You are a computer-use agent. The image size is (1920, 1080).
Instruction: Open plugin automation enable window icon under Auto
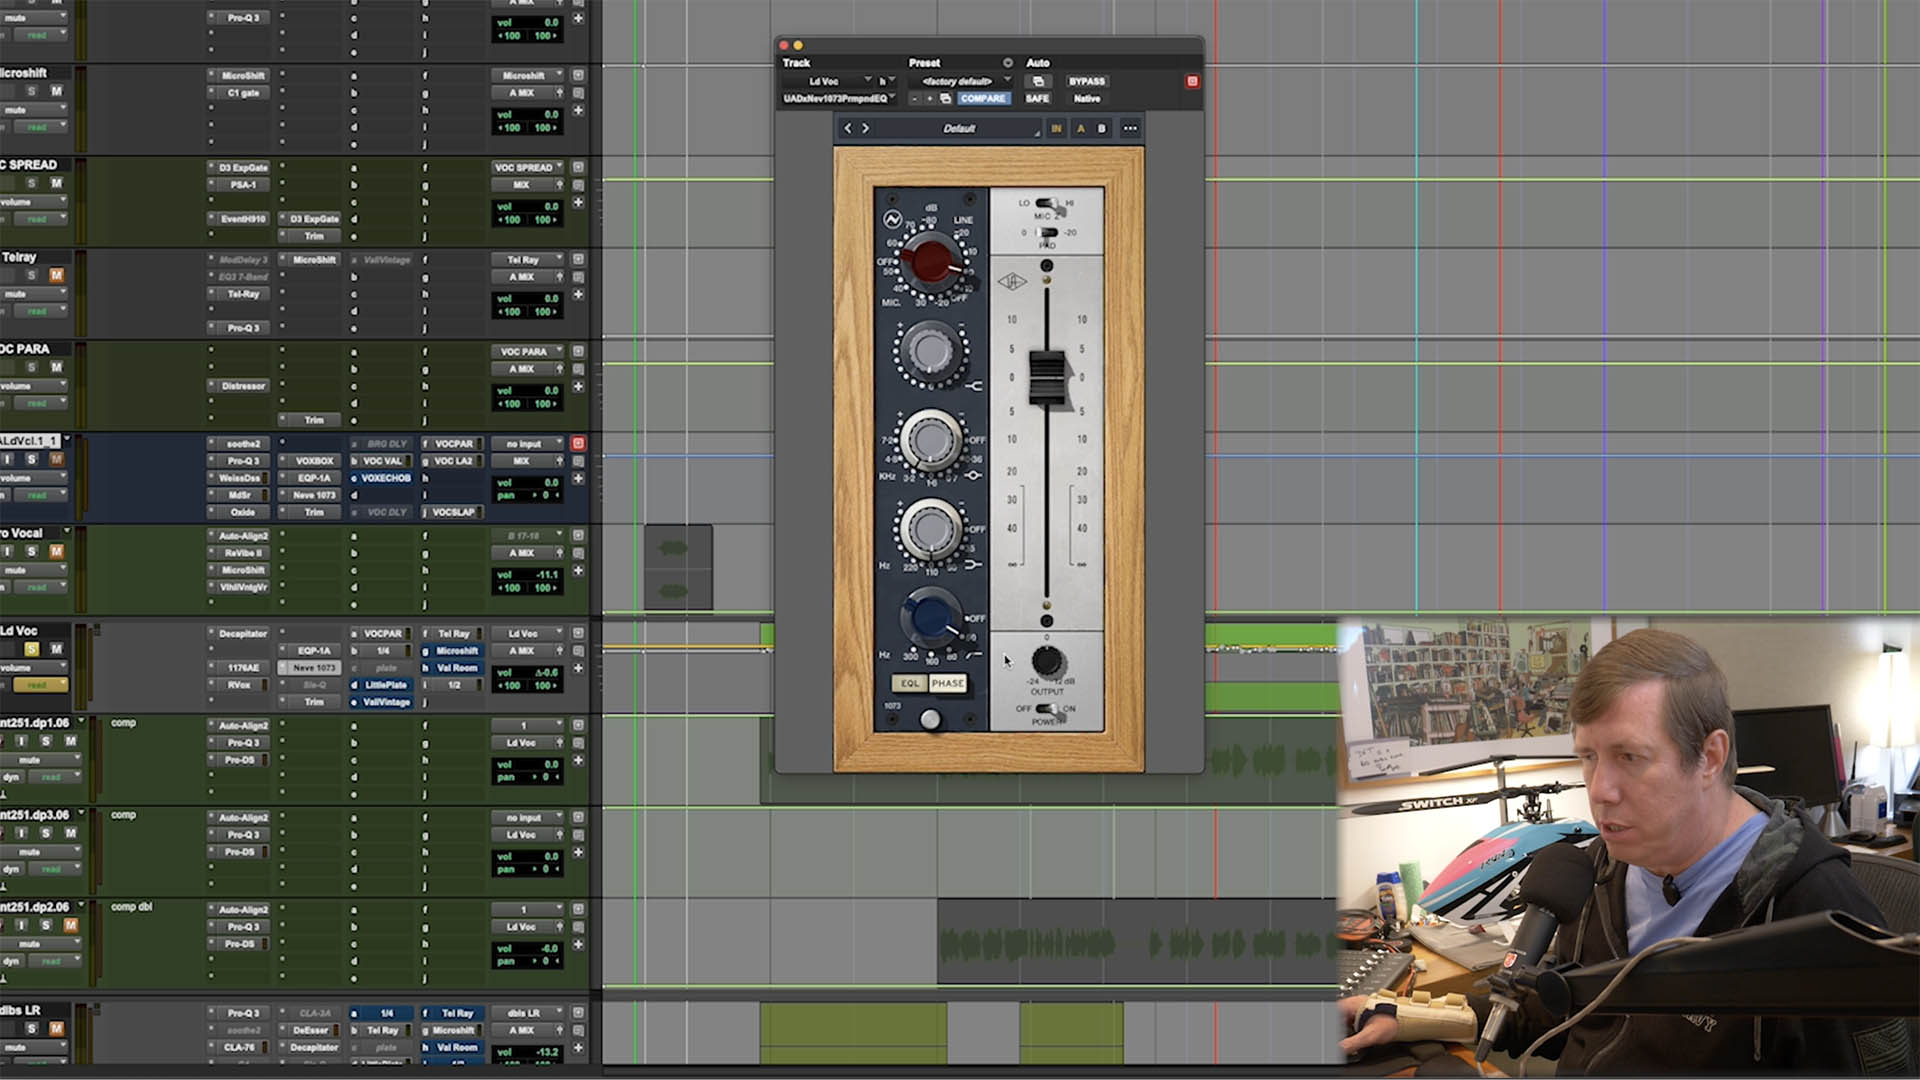click(1038, 81)
